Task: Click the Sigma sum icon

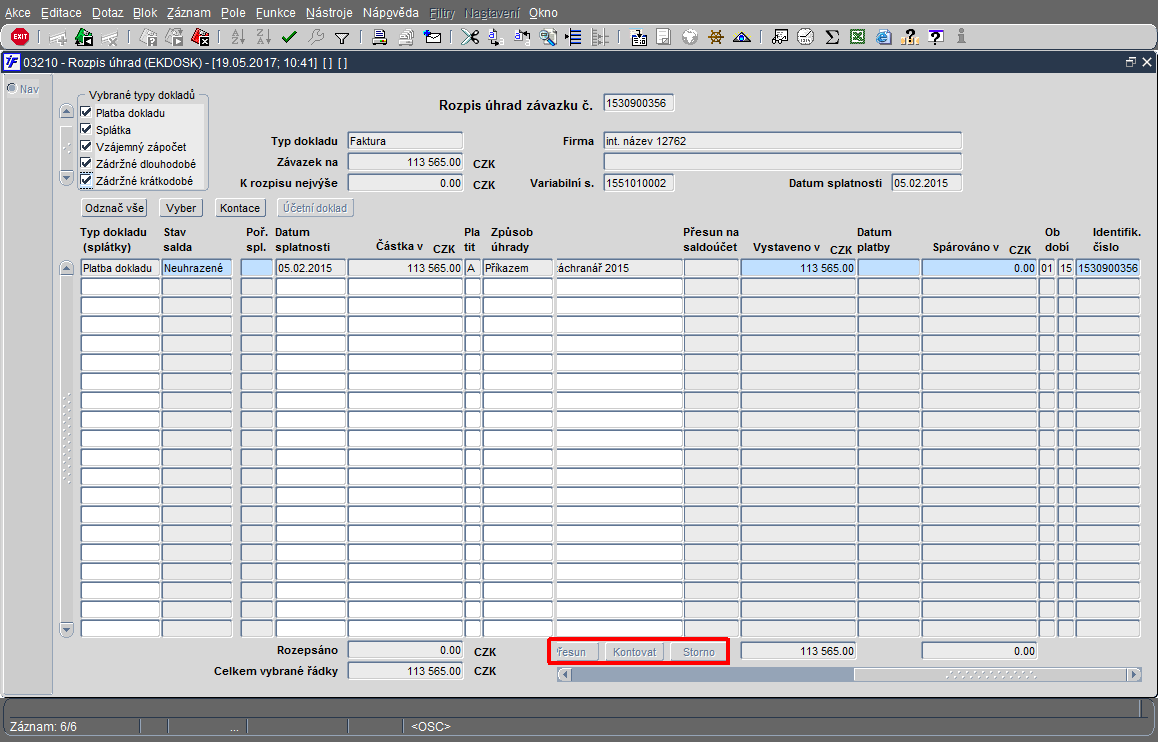Action: tap(832, 37)
